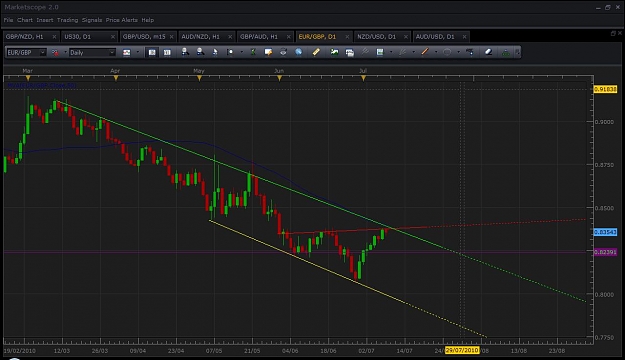Open the Help menu
Screen dimensions: 625x360
point(147,20)
